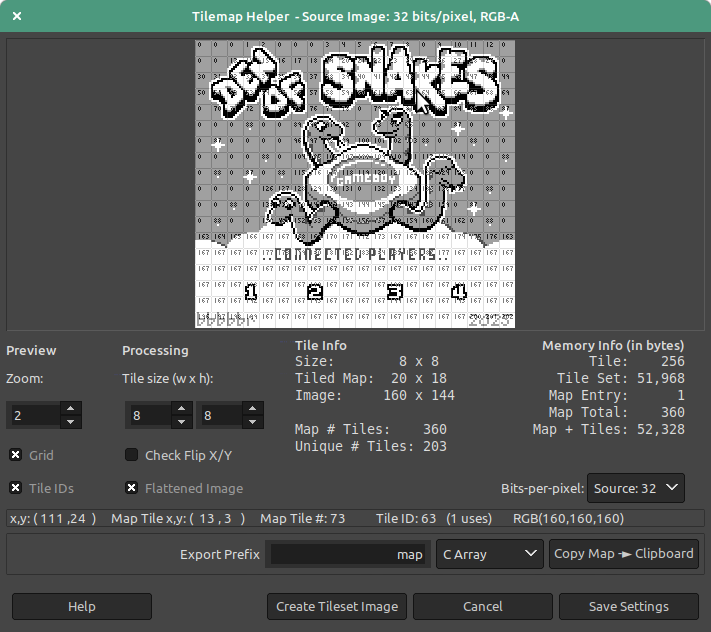Click Copy Map to Clipboard button
Viewport: 711px width, 632px height.
pos(623,554)
